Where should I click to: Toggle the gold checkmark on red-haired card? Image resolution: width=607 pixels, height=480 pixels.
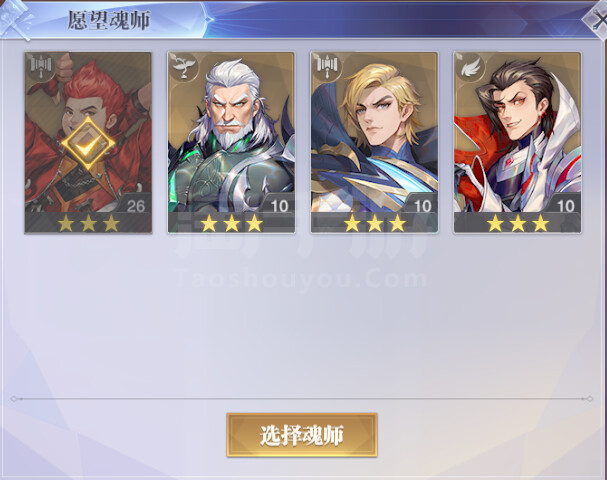coord(88,143)
